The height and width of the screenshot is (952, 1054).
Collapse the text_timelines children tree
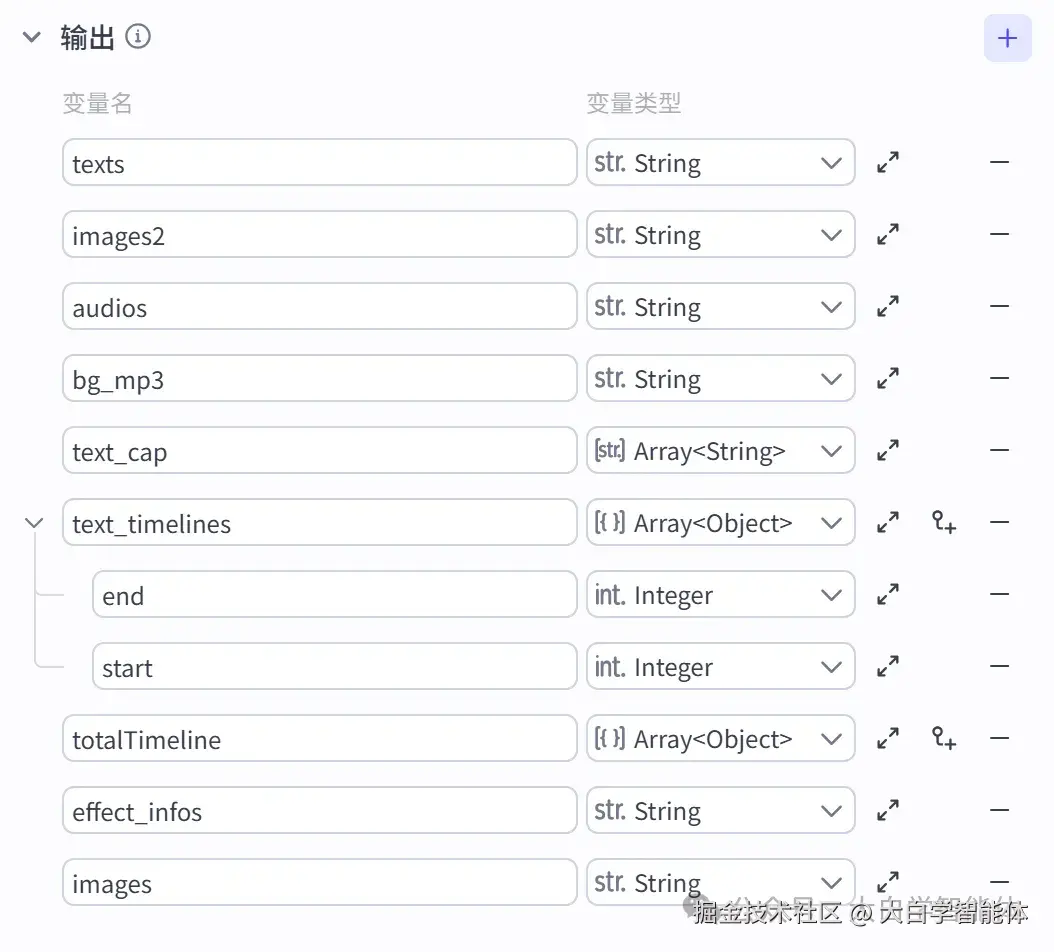34,522
